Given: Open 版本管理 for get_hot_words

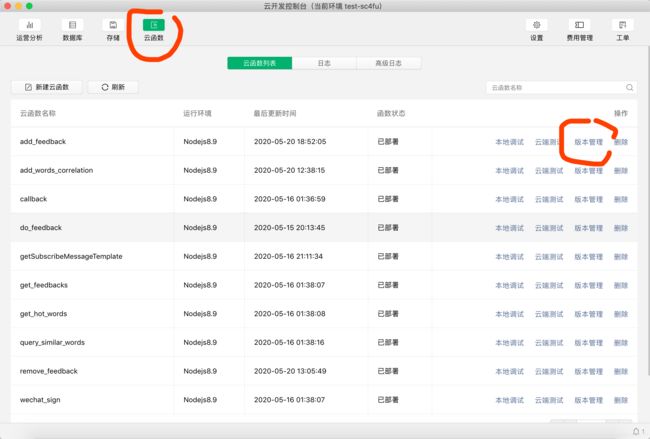Looking at the screenshot, I should pyautogui.click(x=588, y=314).
